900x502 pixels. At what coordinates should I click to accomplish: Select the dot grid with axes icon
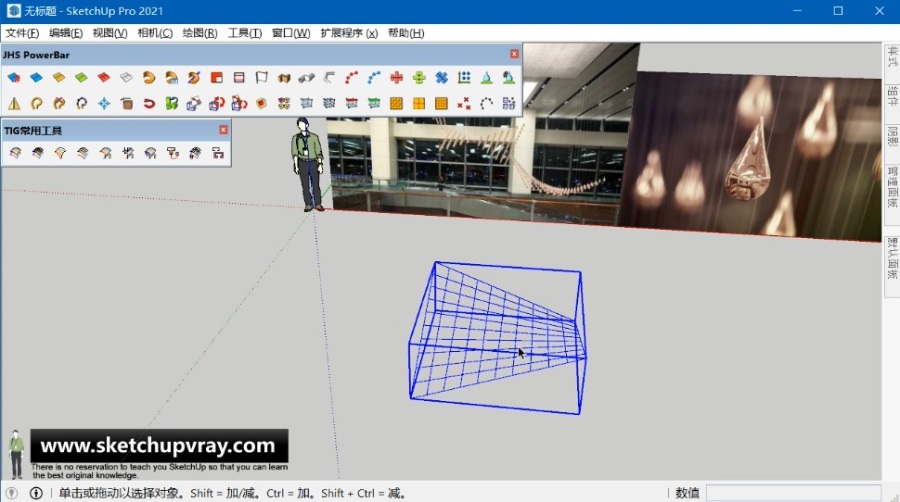[x=464, y=77]
